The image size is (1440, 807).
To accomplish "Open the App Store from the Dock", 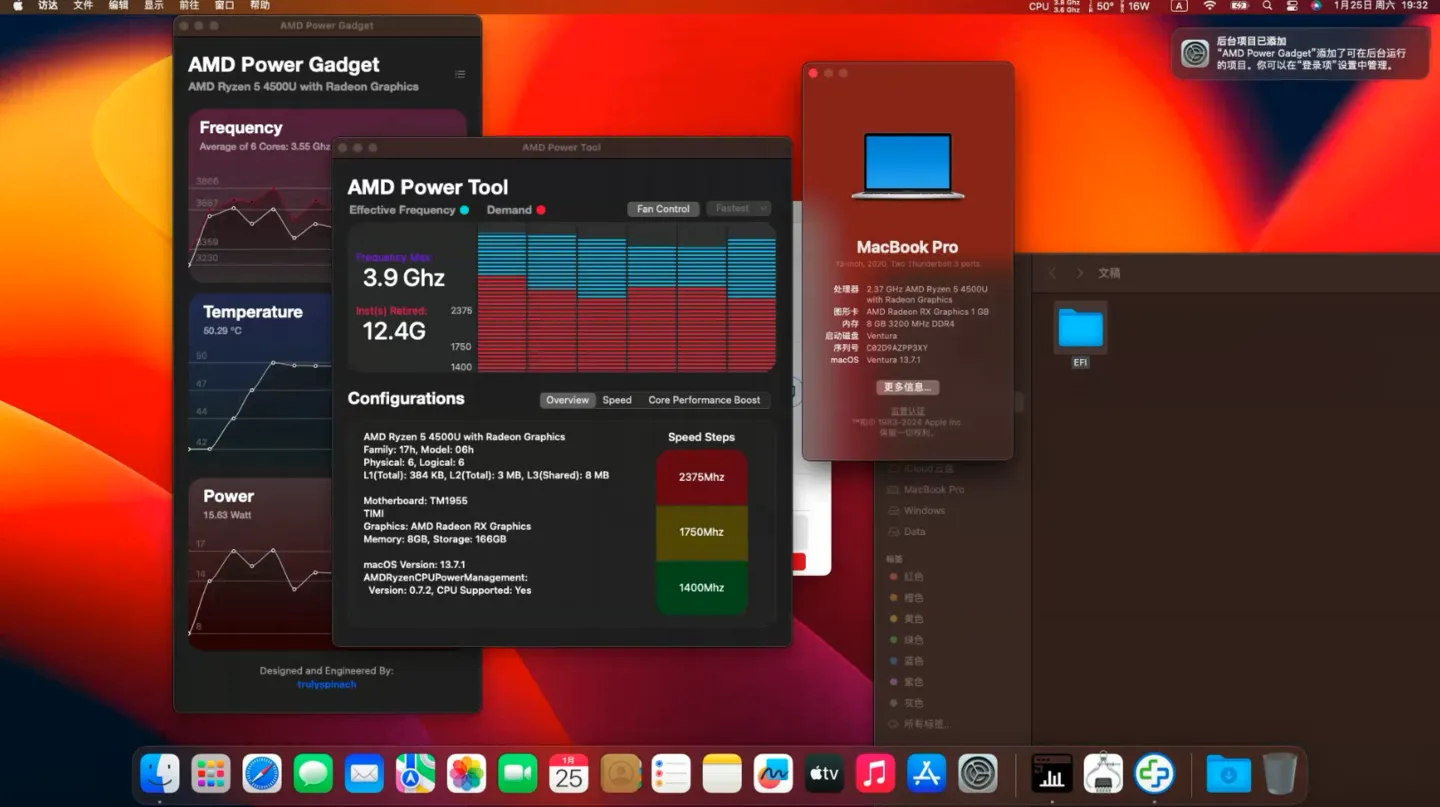I will pyautogui.click(x=926, y=773).
